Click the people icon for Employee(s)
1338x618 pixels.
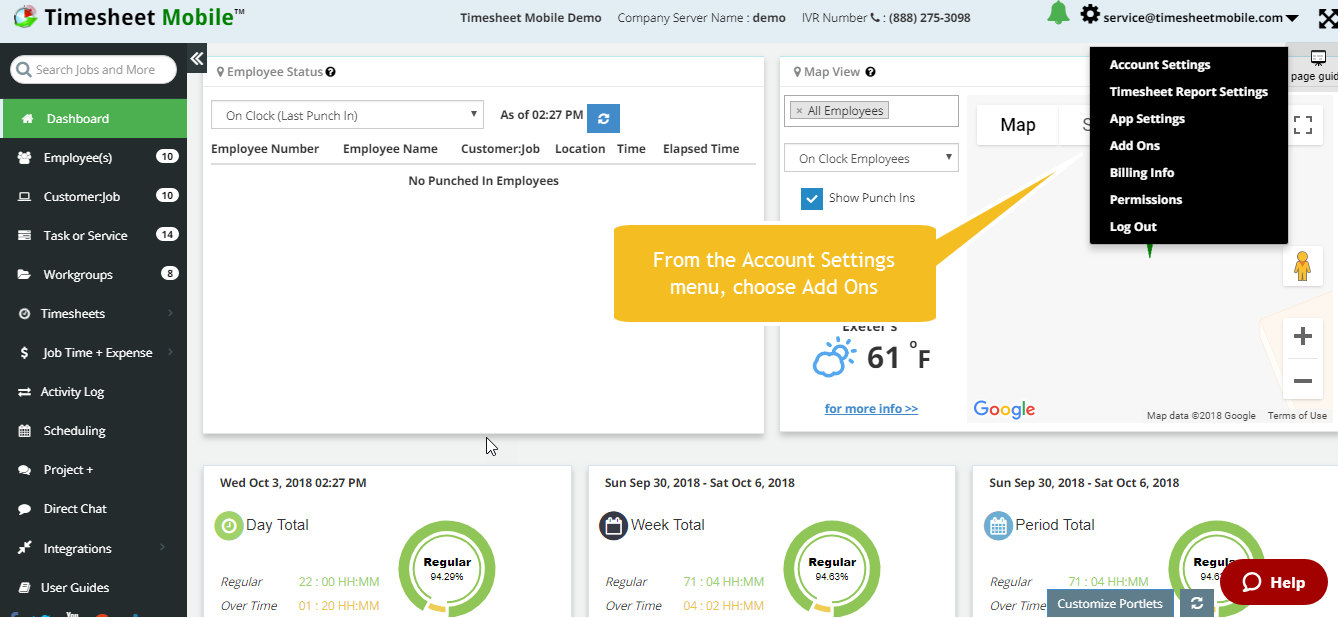point(24,158)
